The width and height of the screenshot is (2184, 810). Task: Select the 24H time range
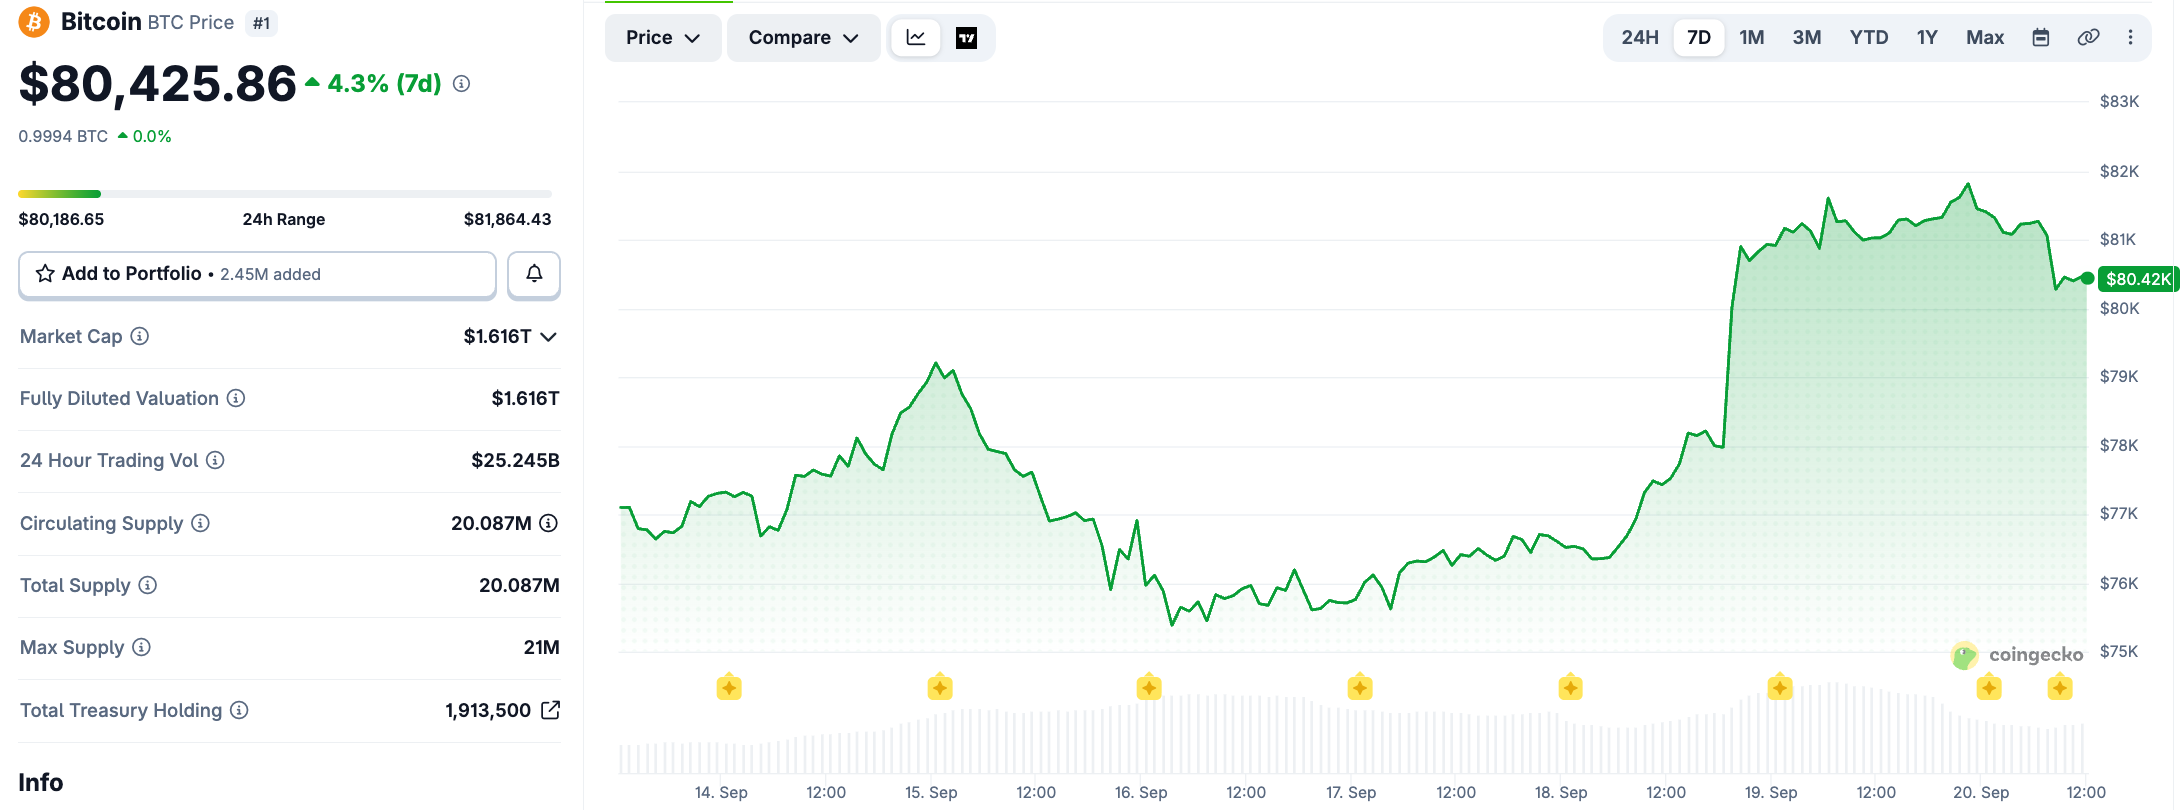[1640, 37]
